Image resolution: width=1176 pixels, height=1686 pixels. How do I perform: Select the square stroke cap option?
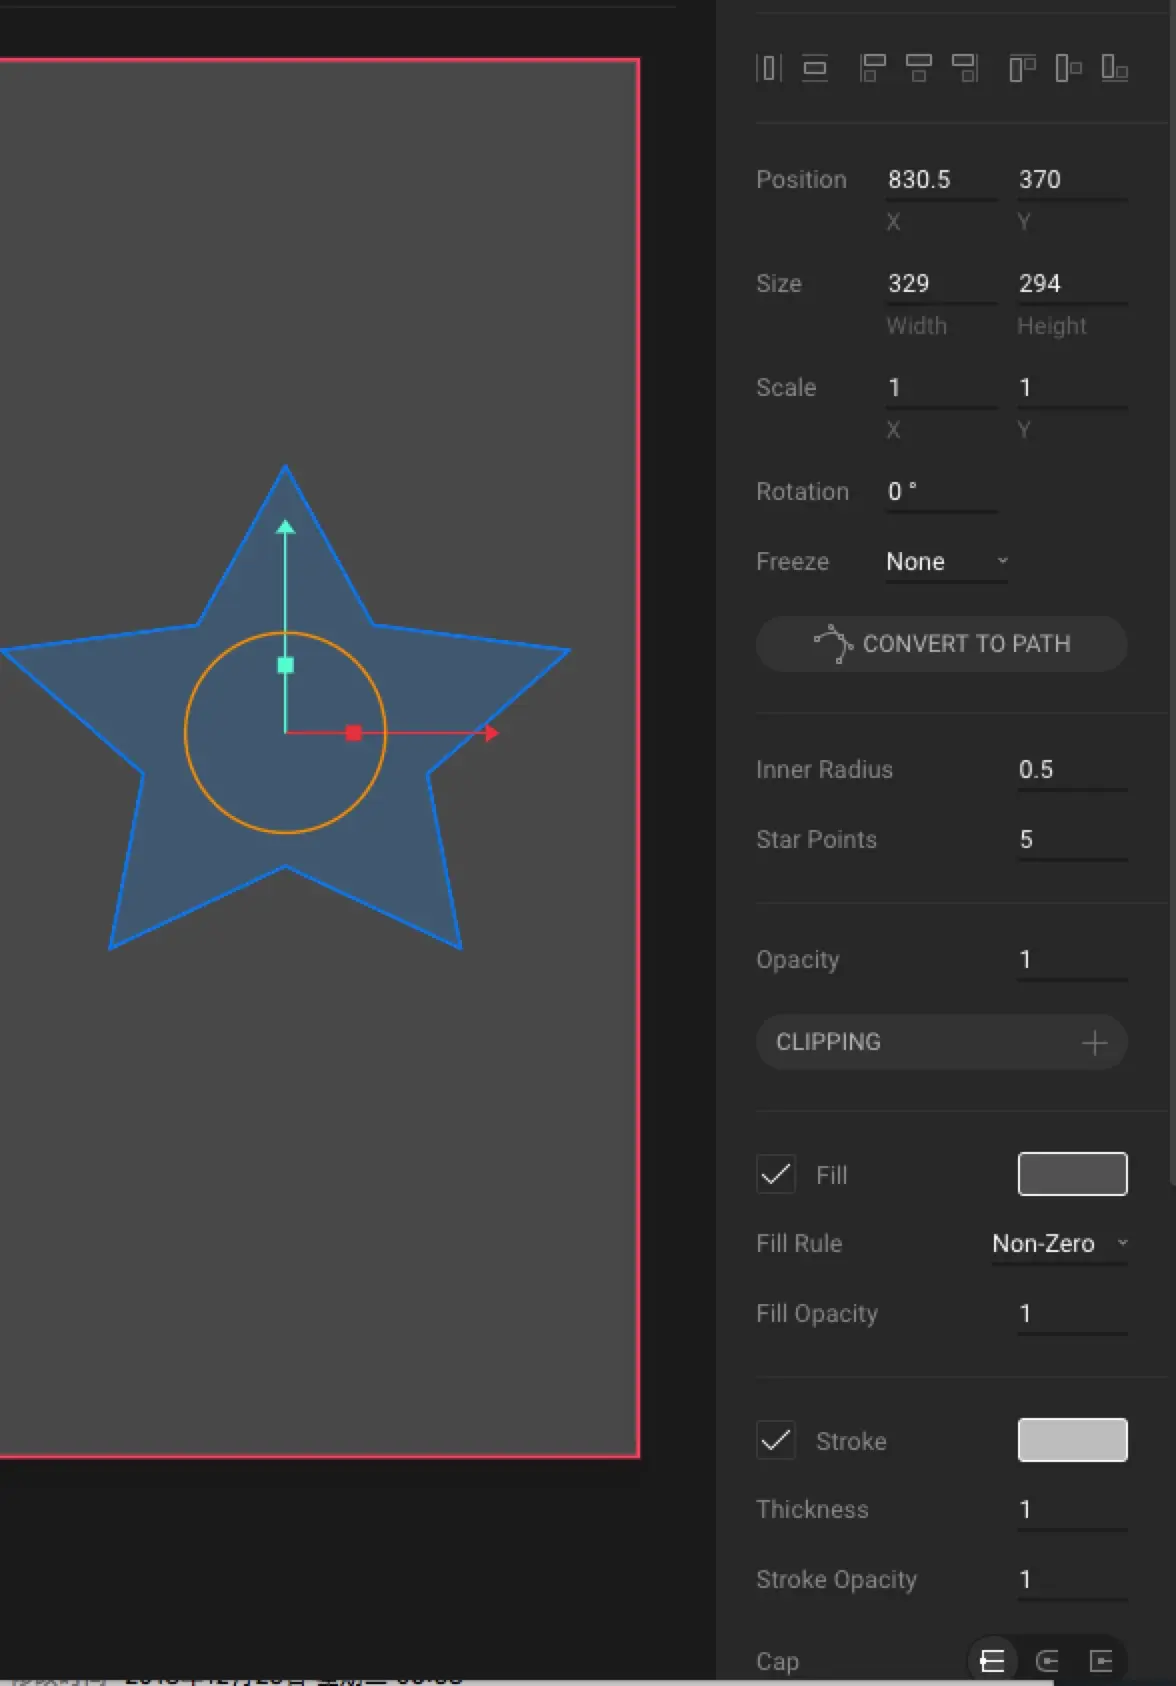click(x=1101, y=1661)
